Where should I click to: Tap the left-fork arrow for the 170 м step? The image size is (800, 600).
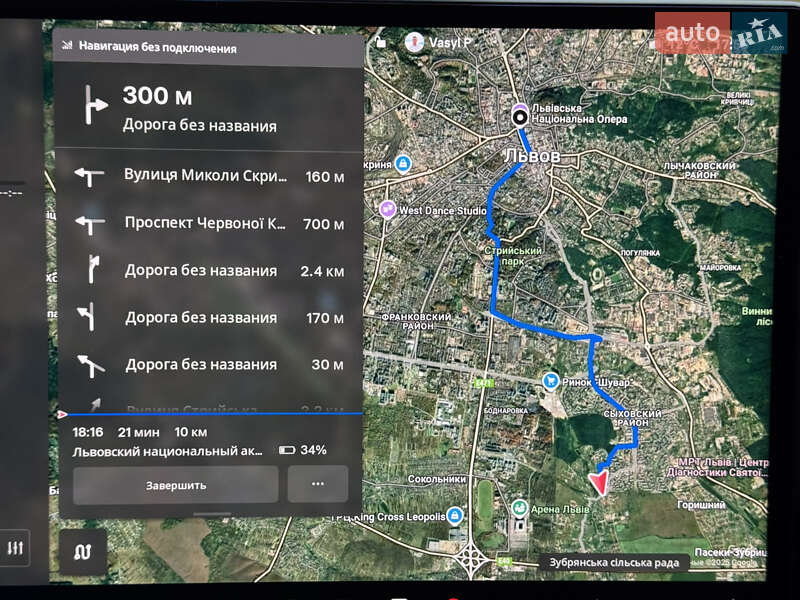90,317
